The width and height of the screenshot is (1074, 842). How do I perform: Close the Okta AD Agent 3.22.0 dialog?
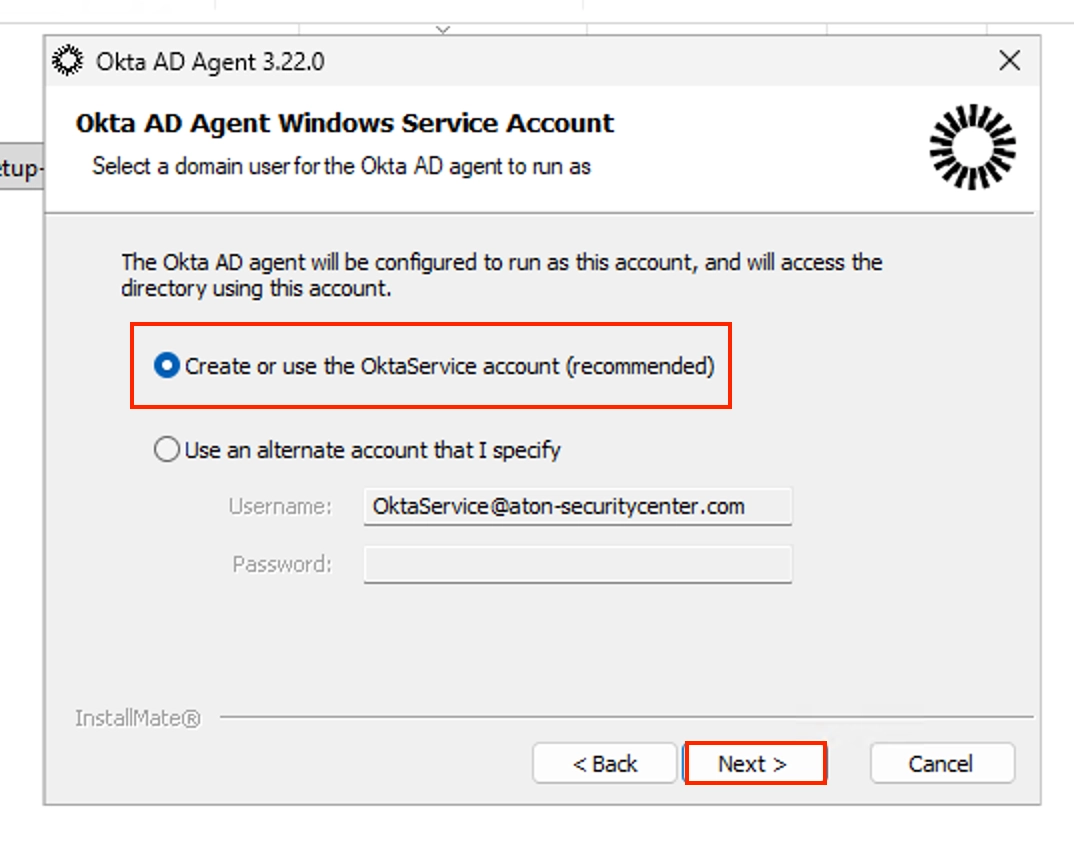click(1010, 60)
